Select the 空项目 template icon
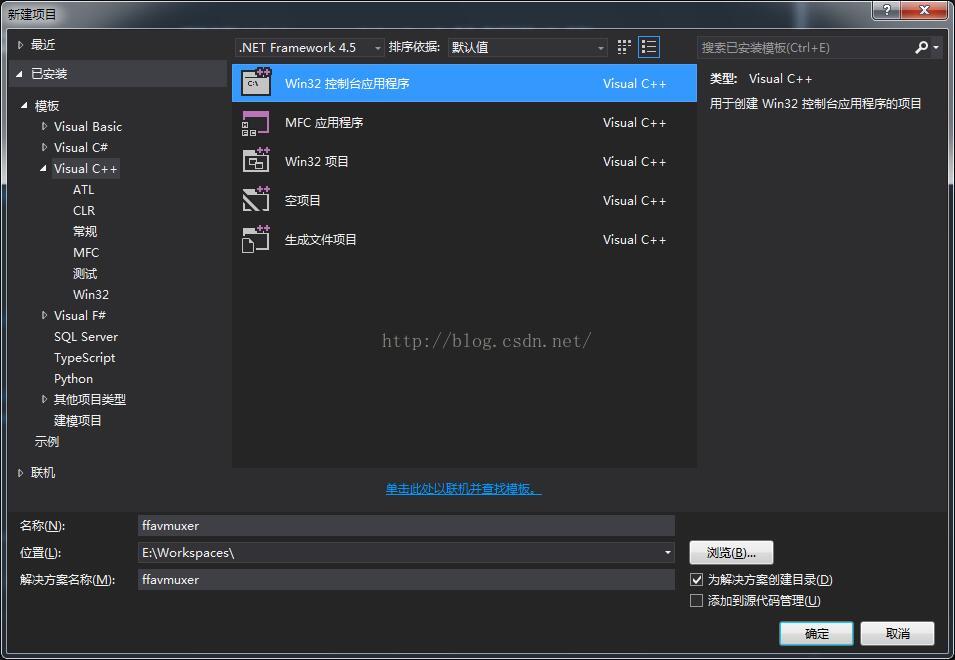The height and width of the screenshot is (660, 955). [256, 200]
